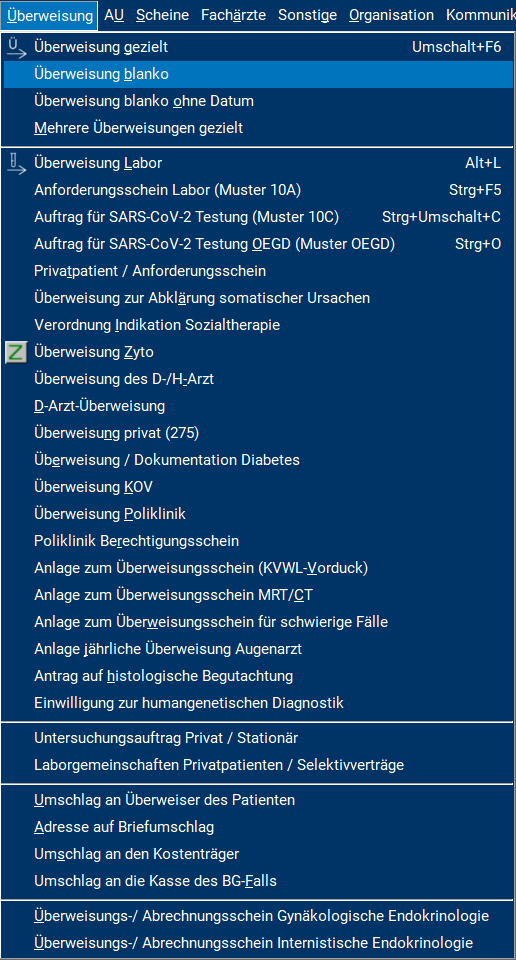Select the Überweisung Labor entry

click(258, 163)
